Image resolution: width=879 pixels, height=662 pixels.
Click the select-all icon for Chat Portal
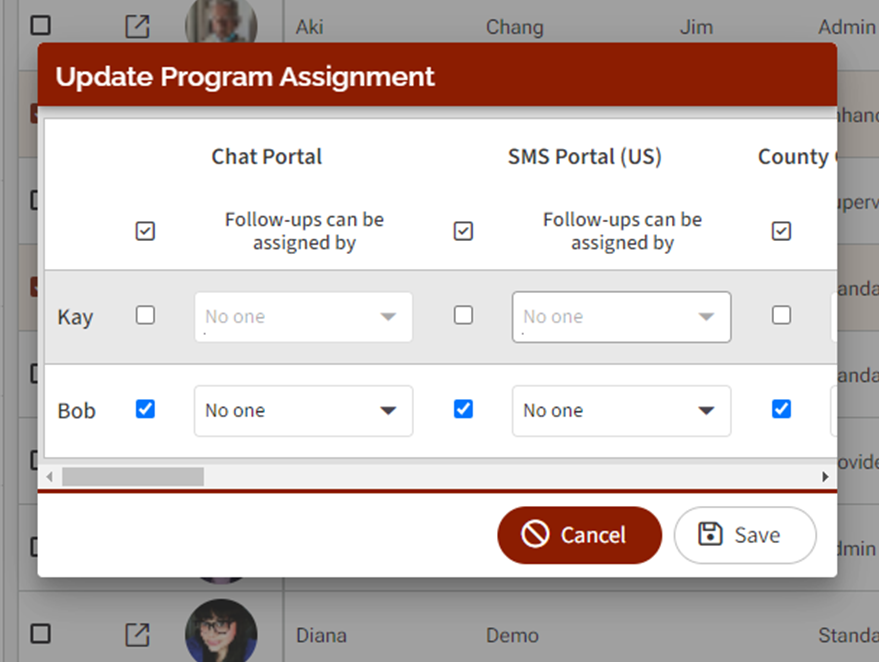145,231
